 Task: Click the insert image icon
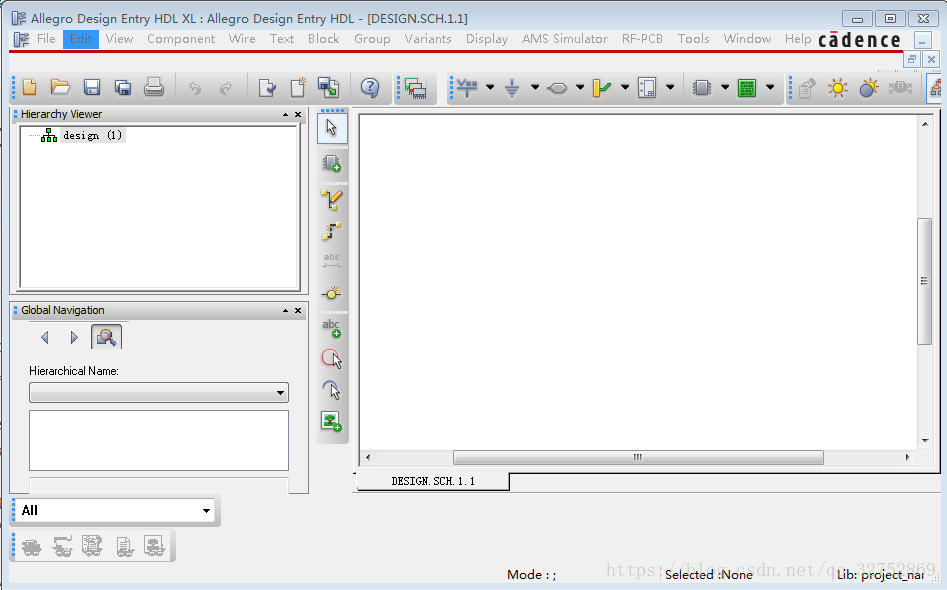pyautogui.click(x=332, y=421)
